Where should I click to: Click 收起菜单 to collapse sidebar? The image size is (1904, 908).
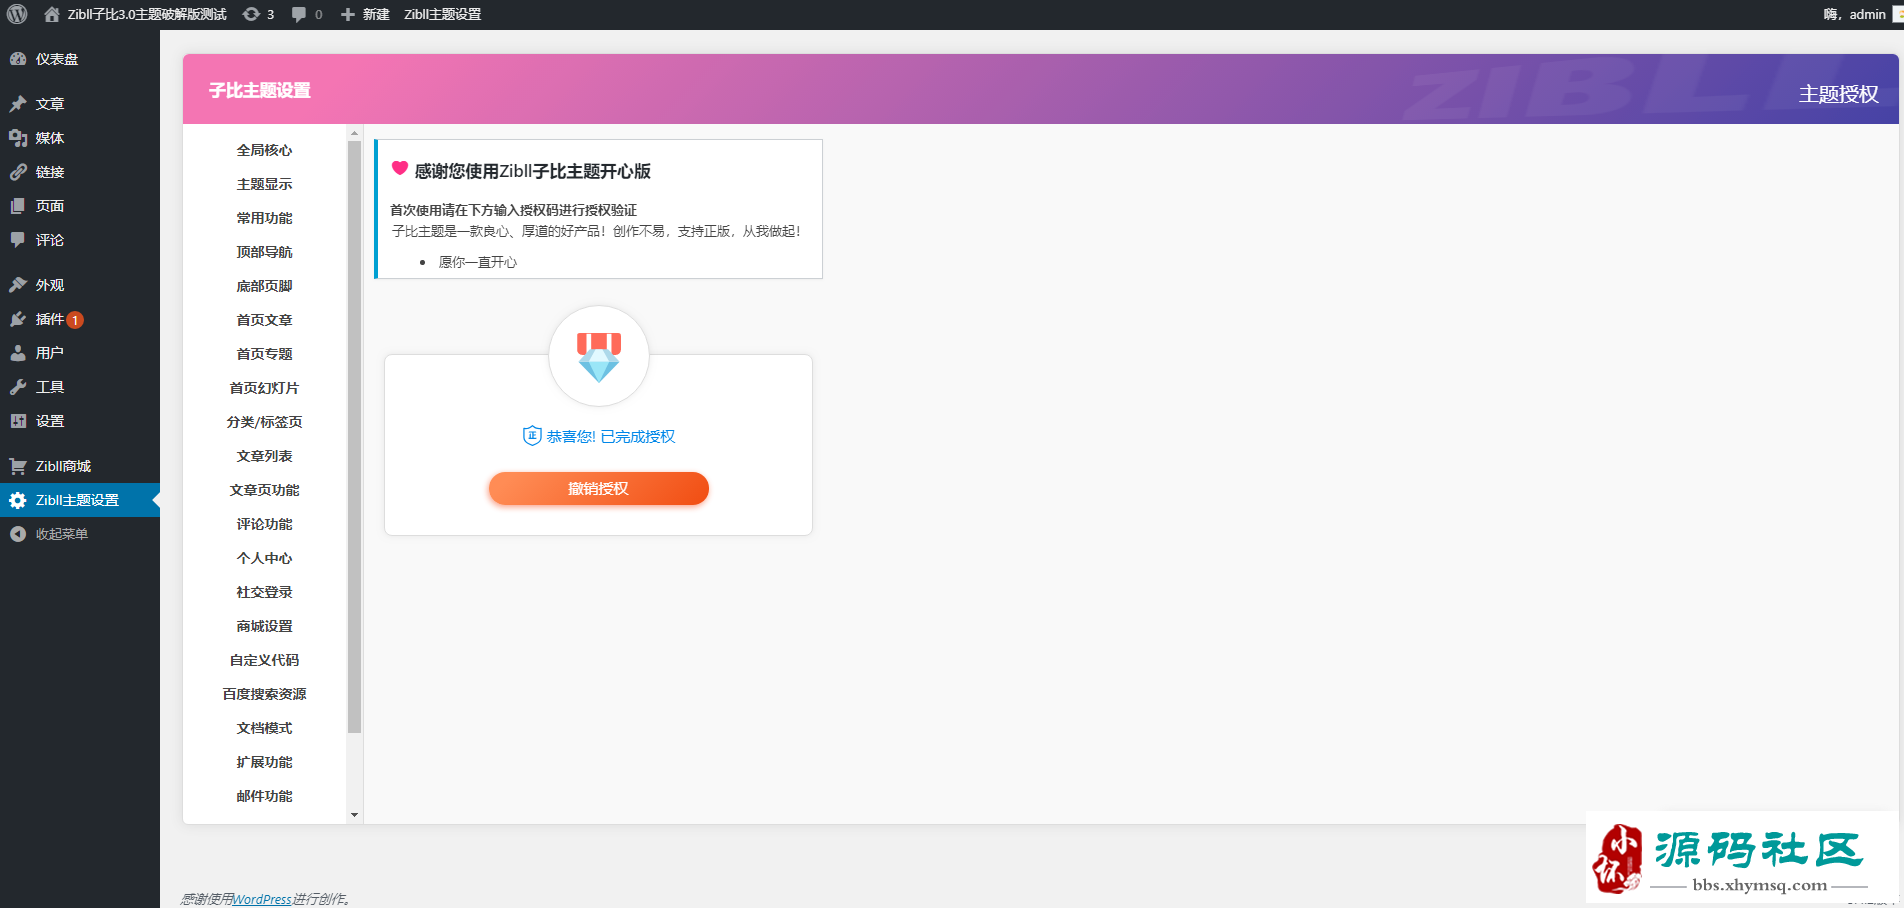pos(62,534)
